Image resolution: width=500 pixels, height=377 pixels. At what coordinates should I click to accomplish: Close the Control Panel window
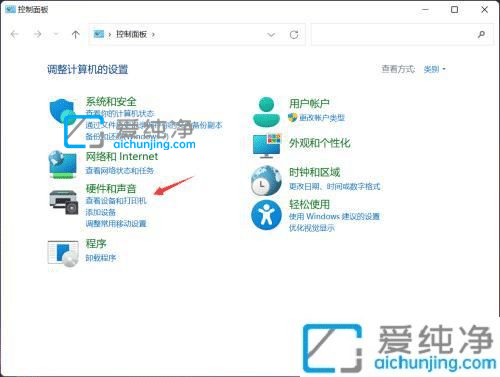point(485,10)
